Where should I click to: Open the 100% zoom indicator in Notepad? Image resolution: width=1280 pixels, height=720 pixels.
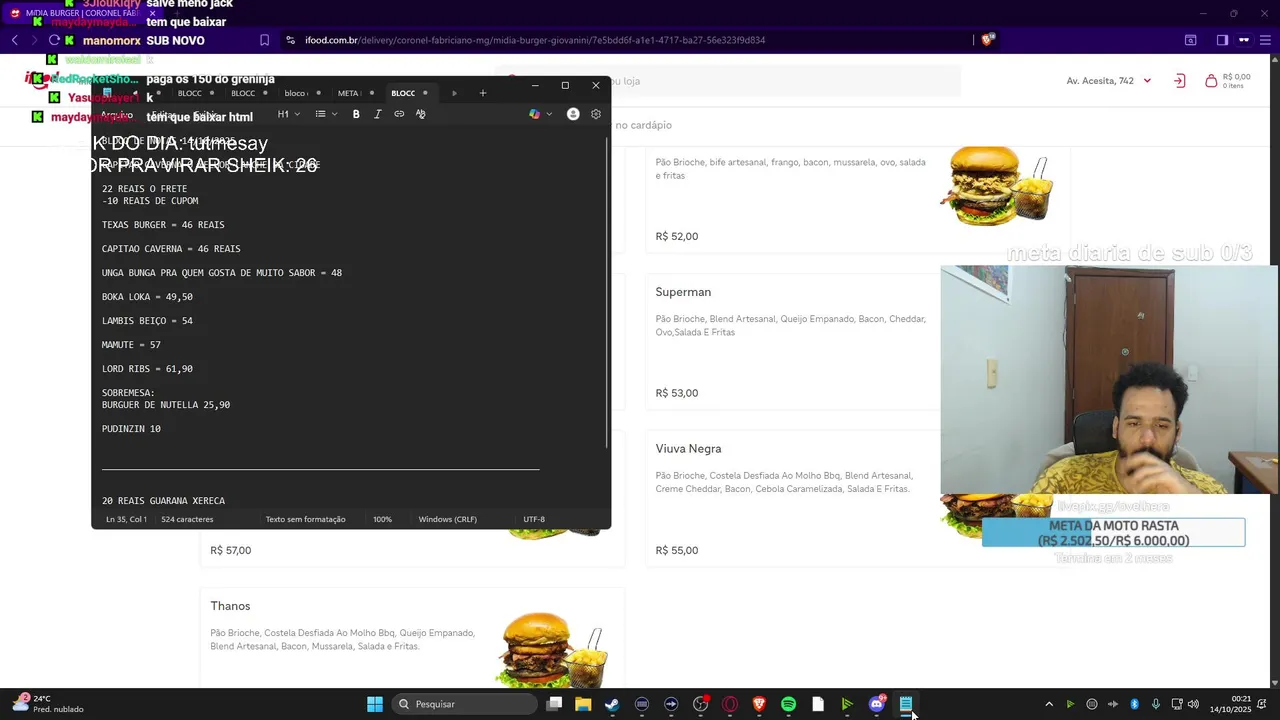point(382,519)
